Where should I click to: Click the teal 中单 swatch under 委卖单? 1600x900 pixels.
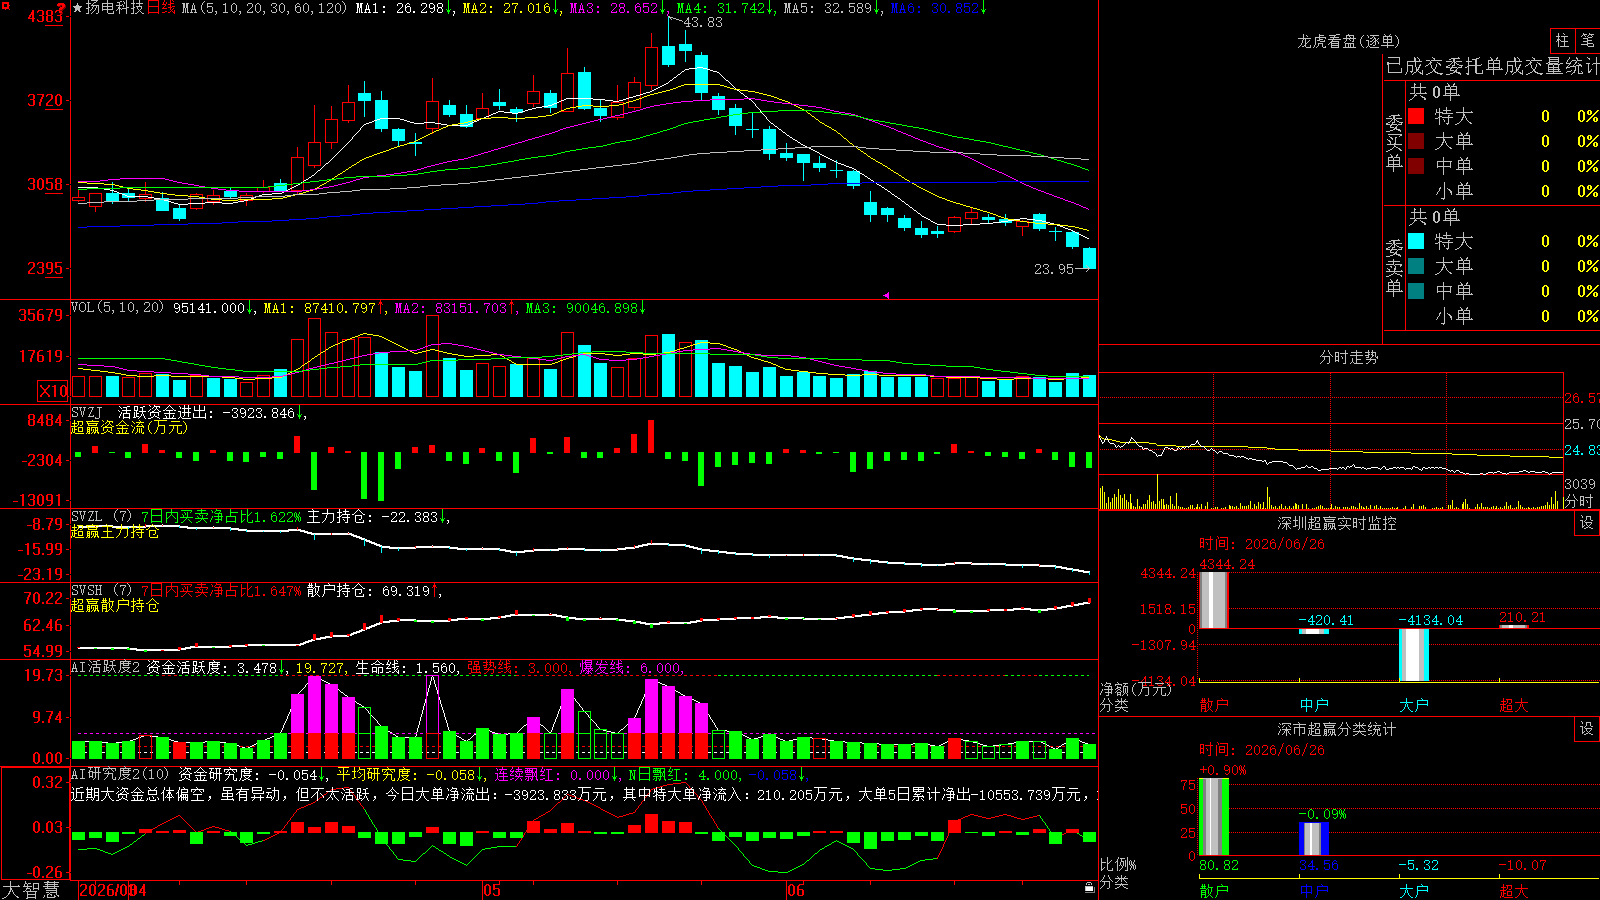pos(1416,291)
